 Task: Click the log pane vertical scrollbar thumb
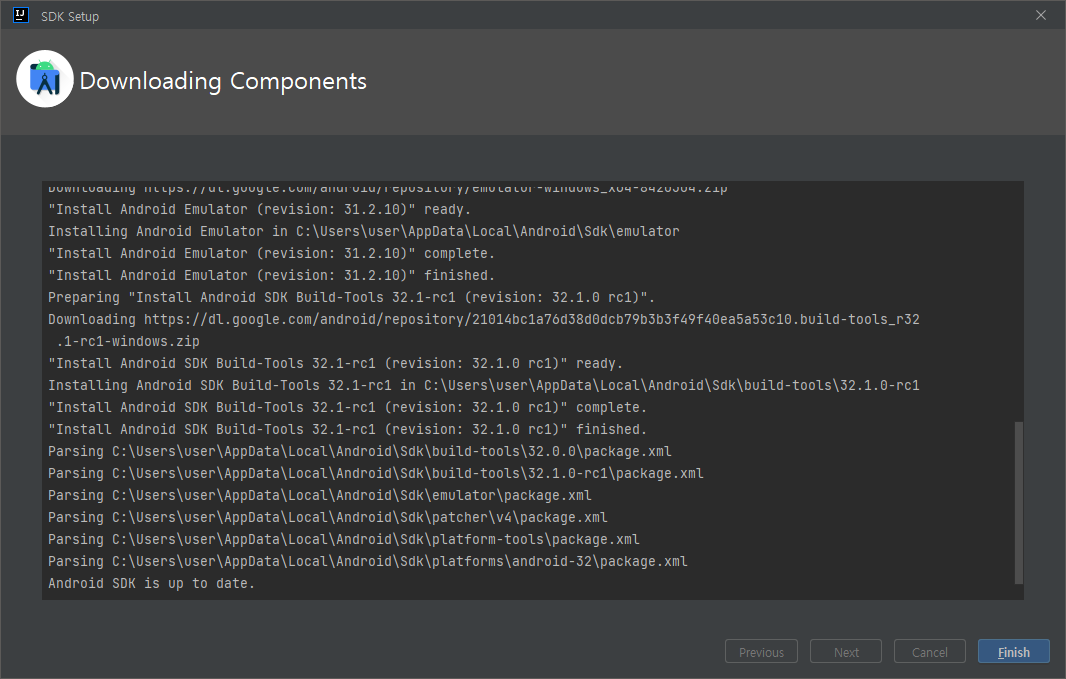(1018, 503)
